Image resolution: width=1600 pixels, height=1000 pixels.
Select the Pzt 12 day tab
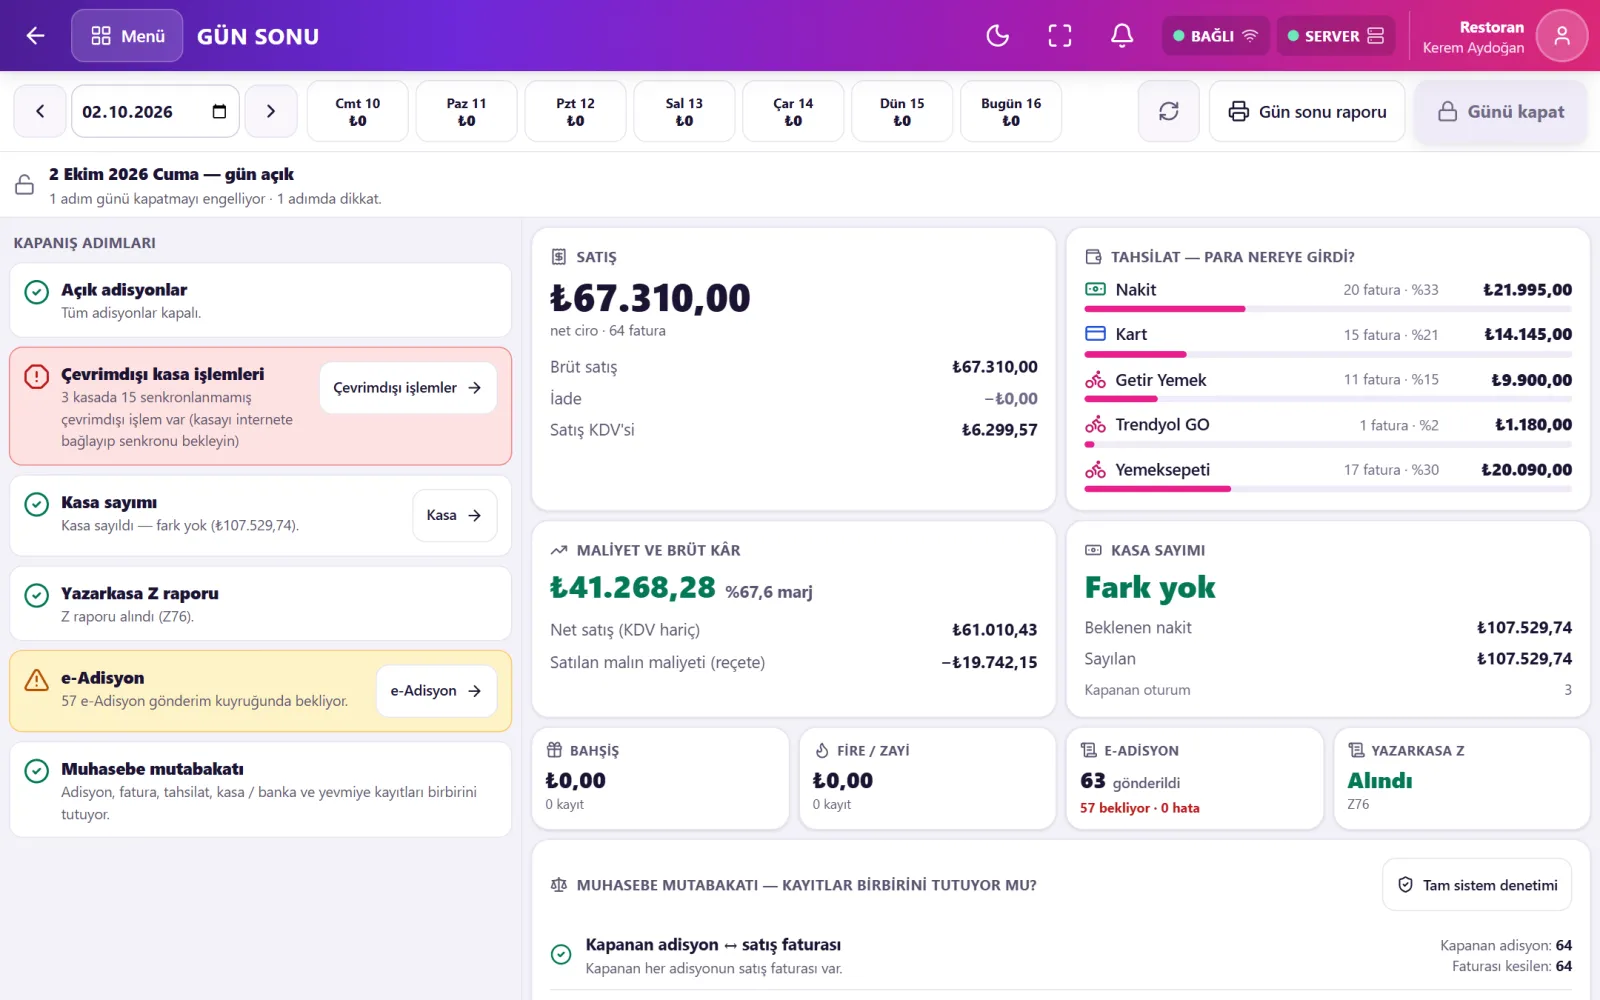point(575,111)
